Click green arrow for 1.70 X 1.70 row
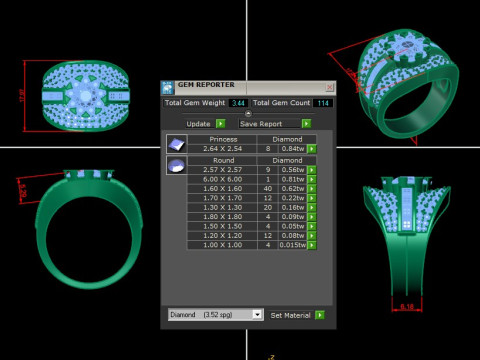This screenshot has height=360, width=480. 312,198
